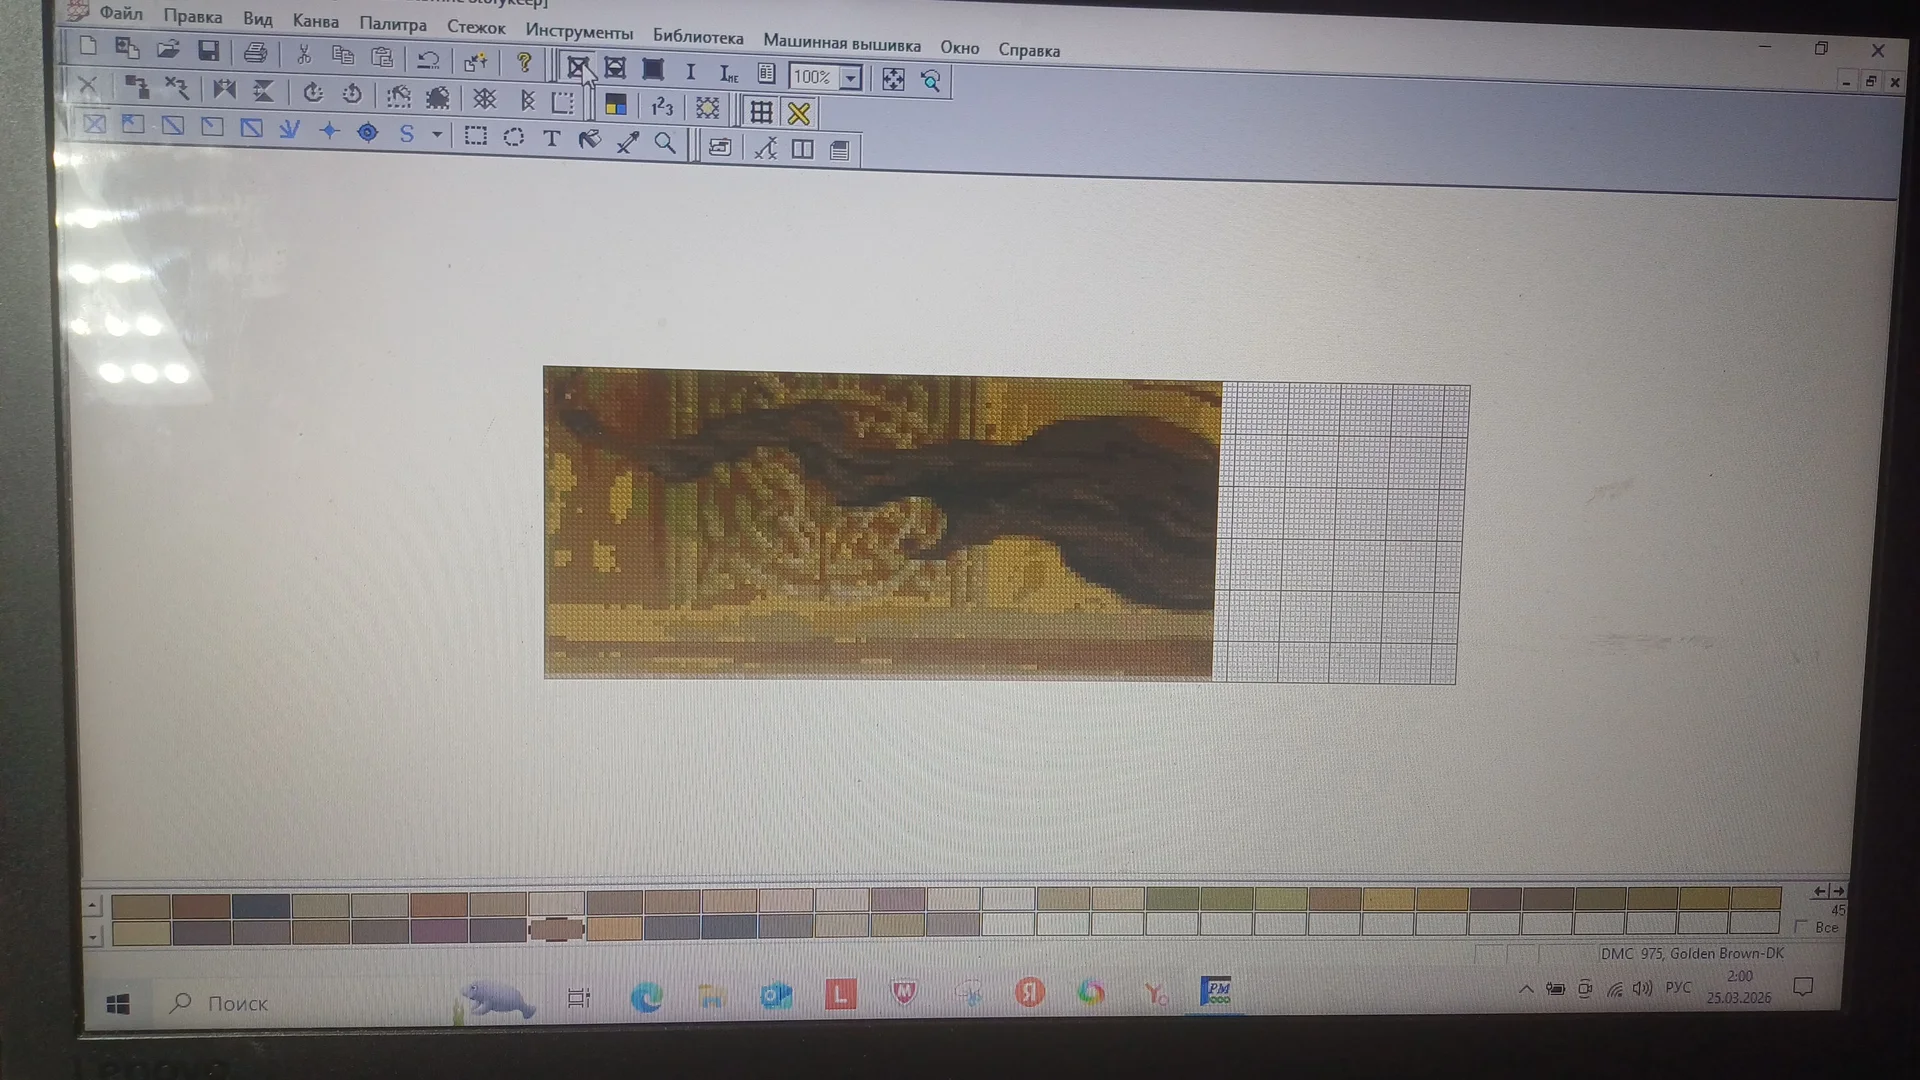Show hidden system tray icons chevron
Screen dimensions: 1920x1080
[x=1525, y=989]
